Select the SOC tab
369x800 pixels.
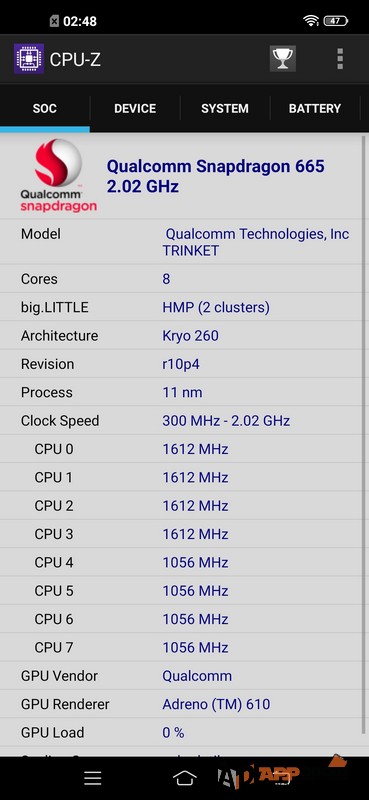[x=45, y=108]
